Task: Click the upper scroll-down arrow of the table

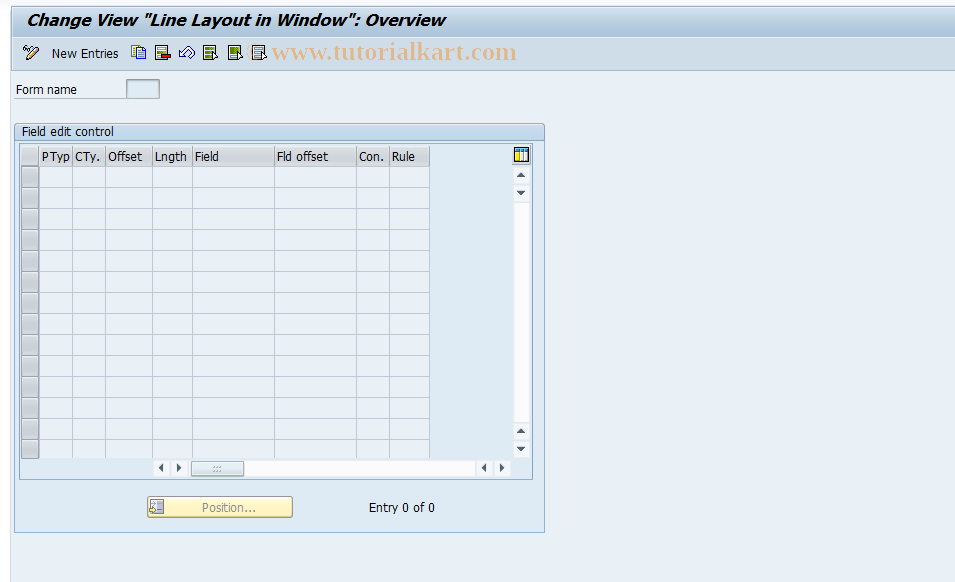Action: 521,193
